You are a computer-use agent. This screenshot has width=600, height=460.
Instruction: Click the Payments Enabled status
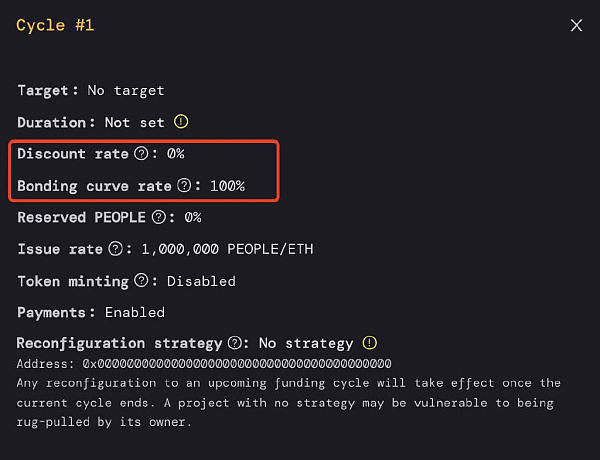135,312
